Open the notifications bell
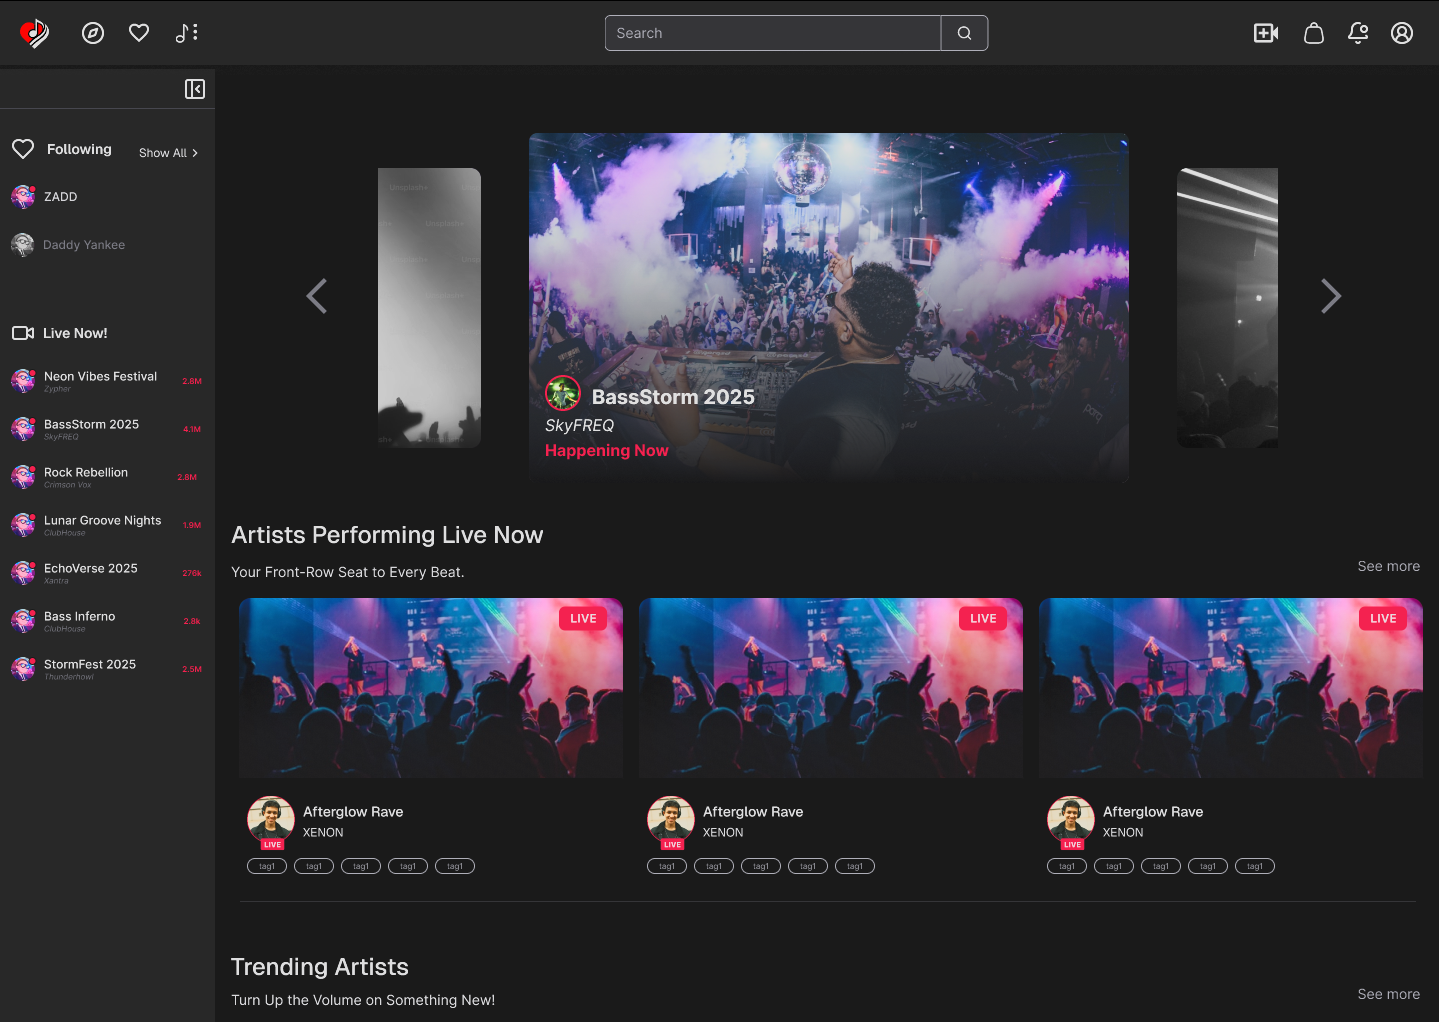The width and height of the screenshot is (1439, 1022). 1357,32
